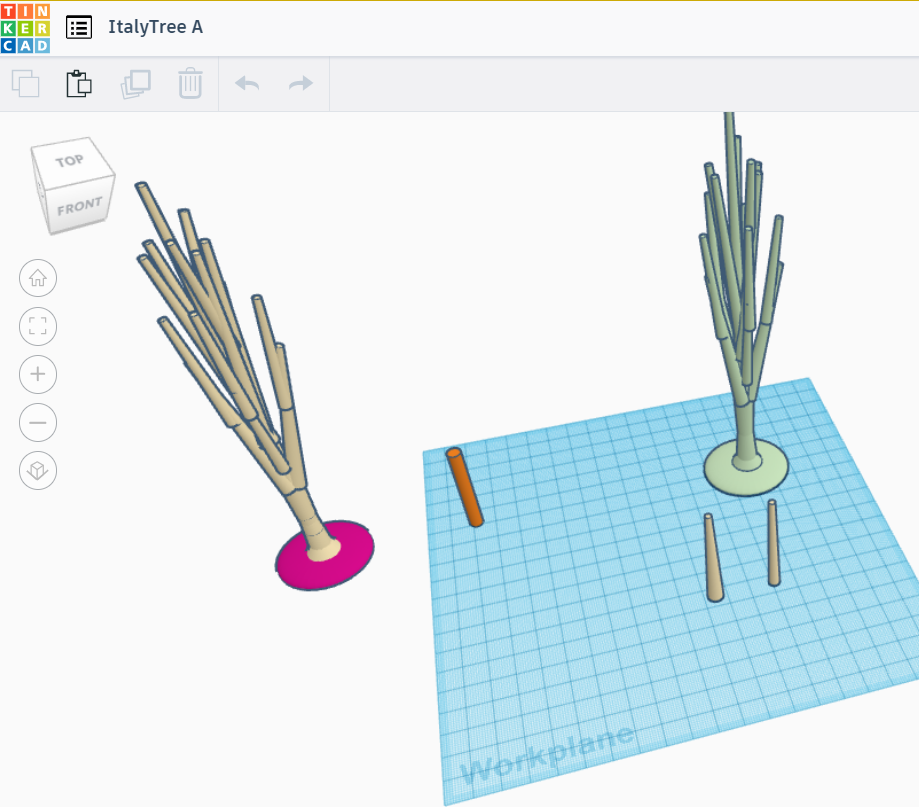
Task: Zoom out with the minus button
Action: [38, 422]
